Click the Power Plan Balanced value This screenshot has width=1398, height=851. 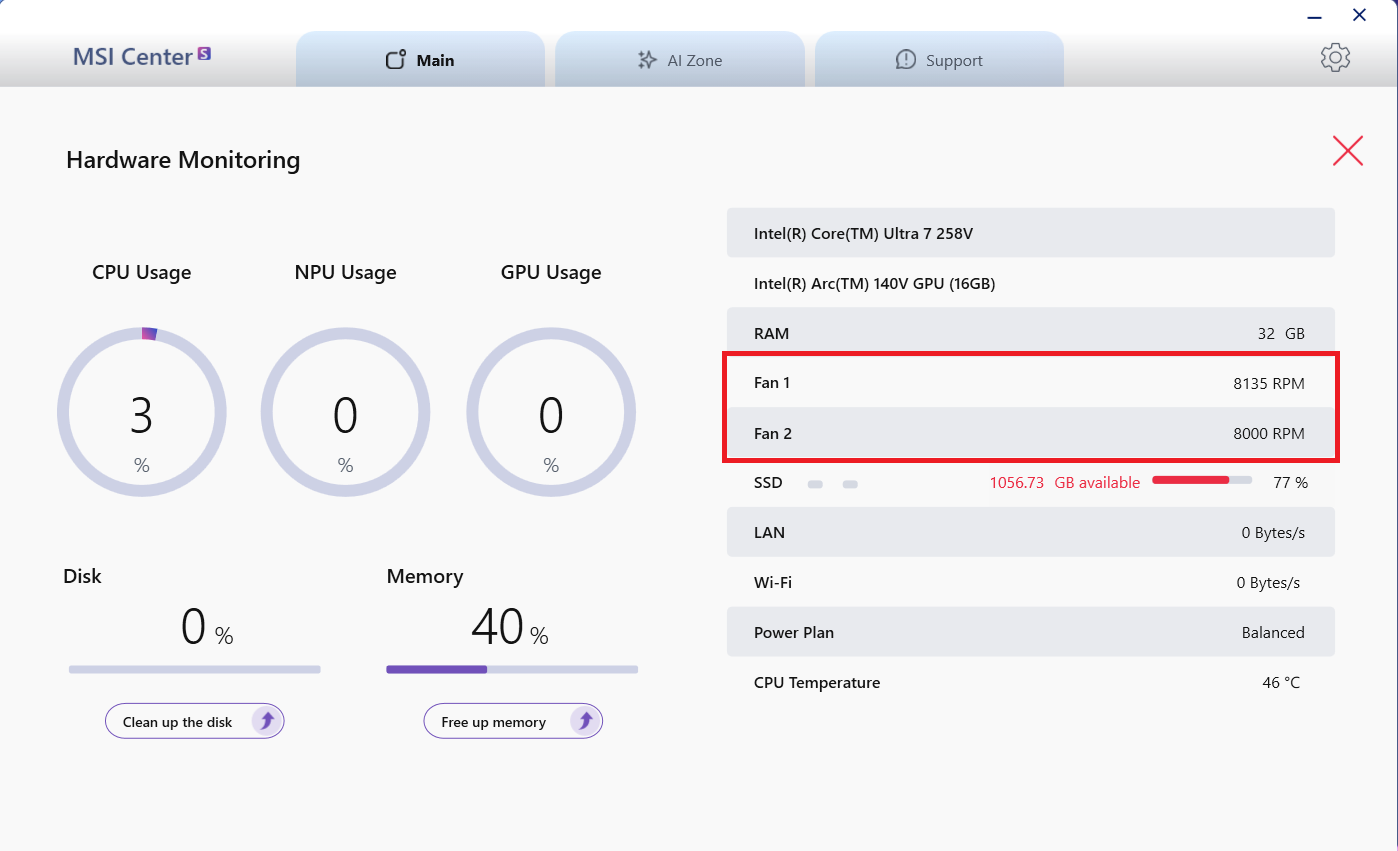(x=1273, y=632)
